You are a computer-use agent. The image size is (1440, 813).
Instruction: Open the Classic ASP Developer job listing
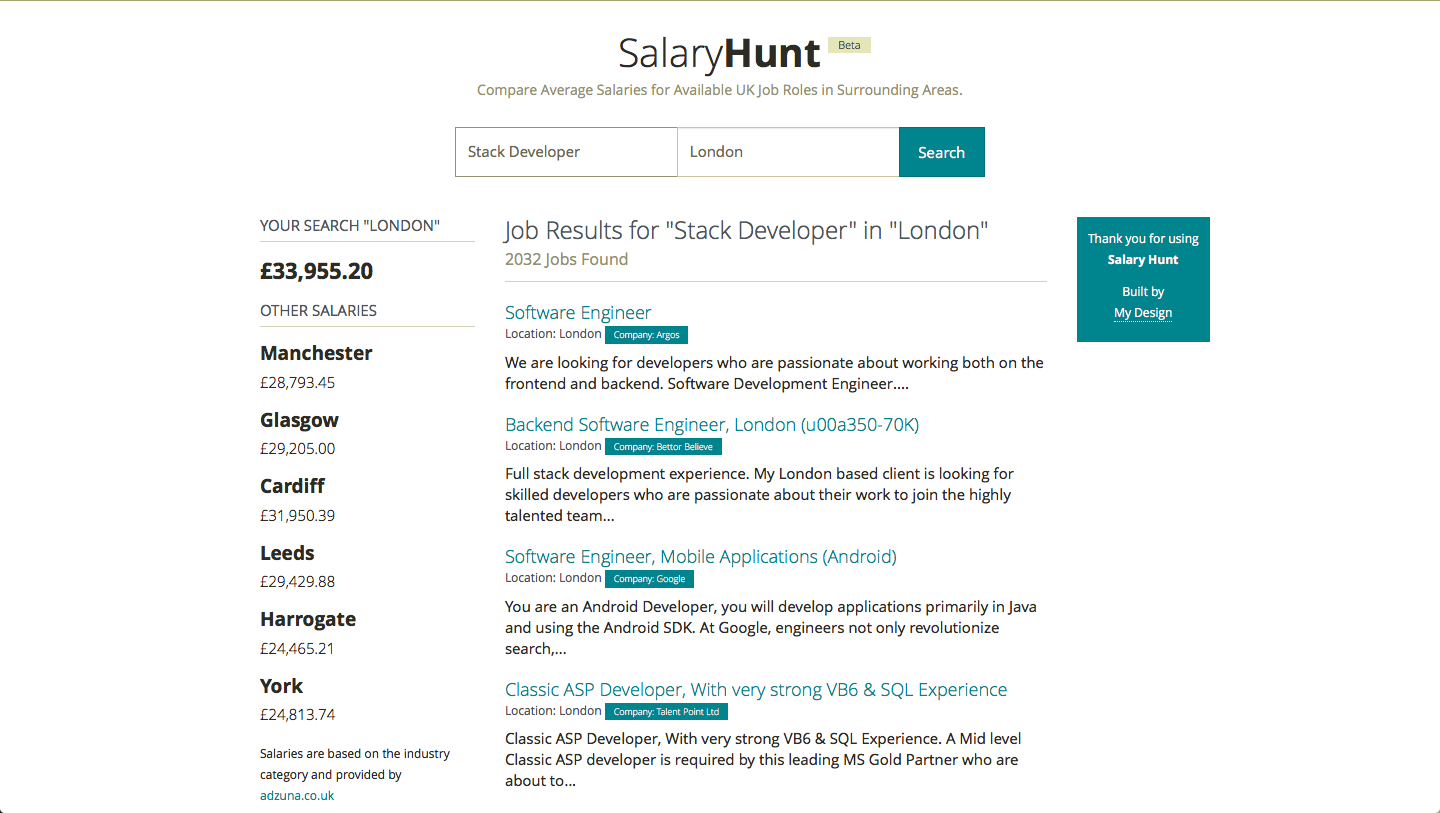[x=756, y=689]
